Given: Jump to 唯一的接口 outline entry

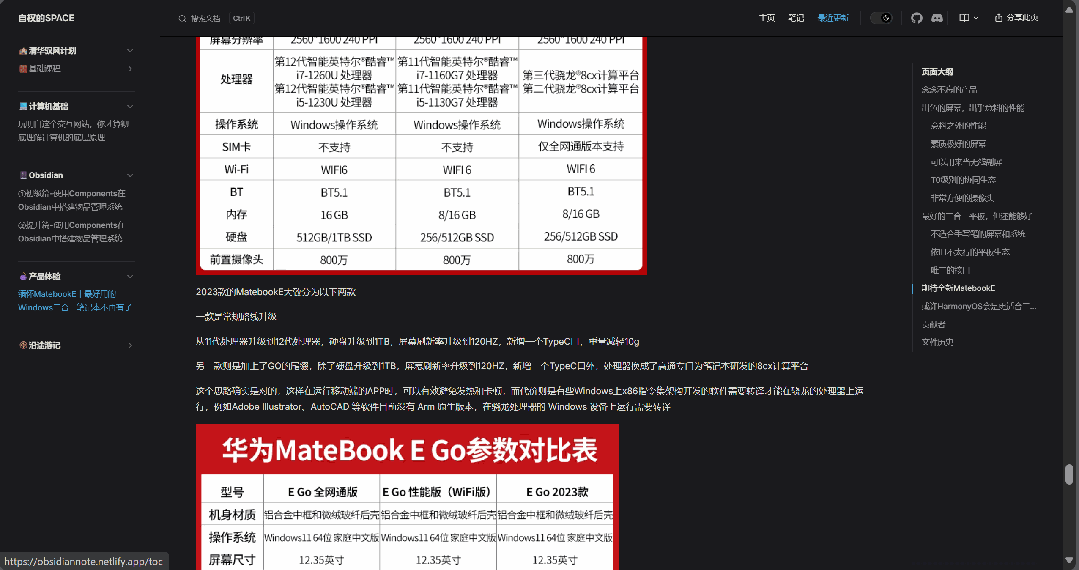Looking at the screenshot, I should (x=950, y=270).
